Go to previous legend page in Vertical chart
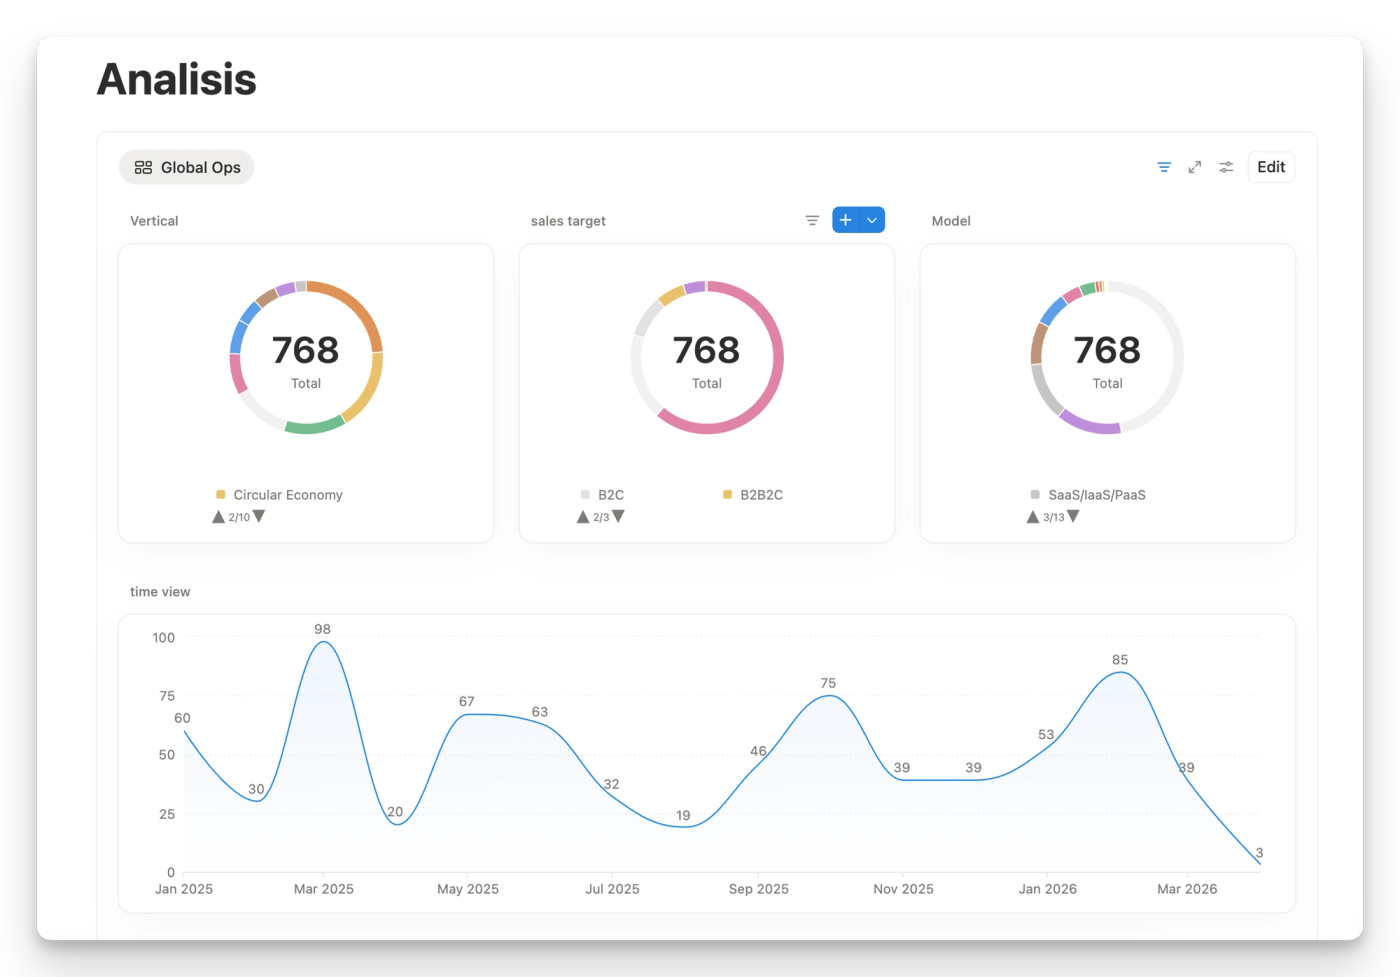This screenshot has width=1400, height=977. [x=218, y=517]
